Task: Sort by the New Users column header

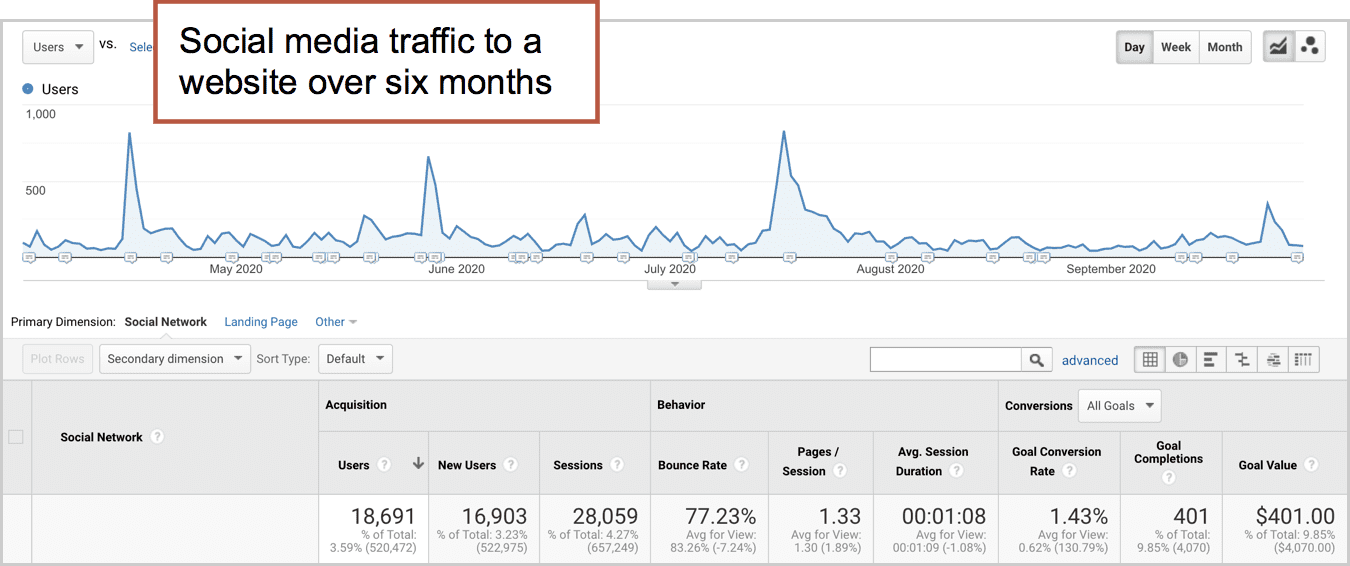Action: pyautogui.click(x=467, y=465)
